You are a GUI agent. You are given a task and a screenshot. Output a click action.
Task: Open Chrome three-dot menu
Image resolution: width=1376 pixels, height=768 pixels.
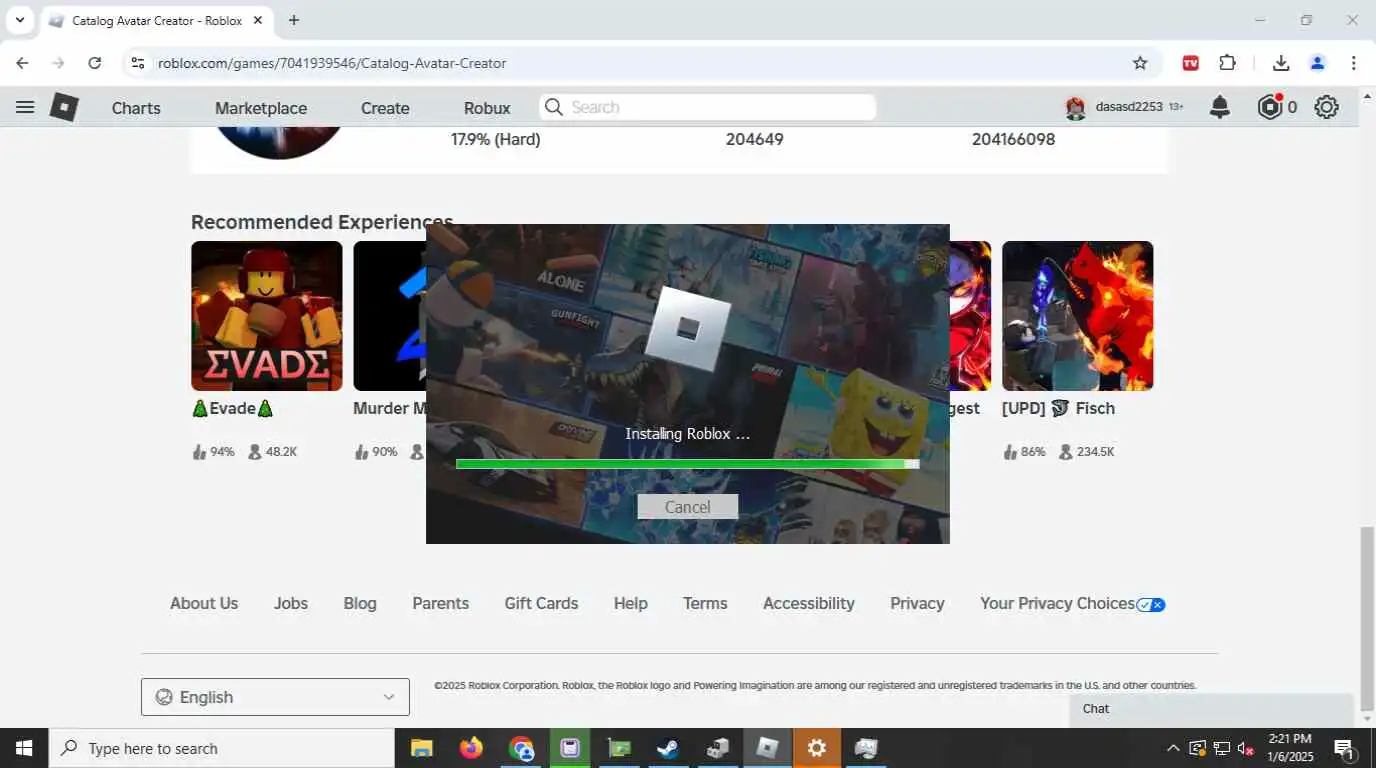[1353, 63]
